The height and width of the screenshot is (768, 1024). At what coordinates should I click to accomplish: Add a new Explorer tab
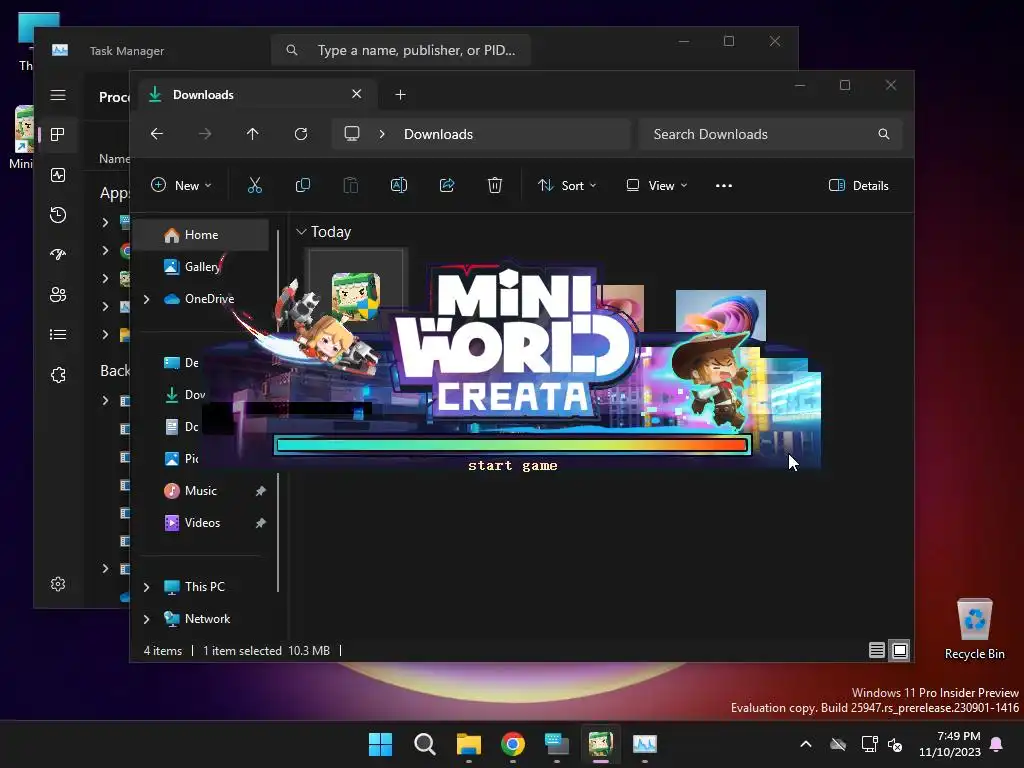(400, 95)
